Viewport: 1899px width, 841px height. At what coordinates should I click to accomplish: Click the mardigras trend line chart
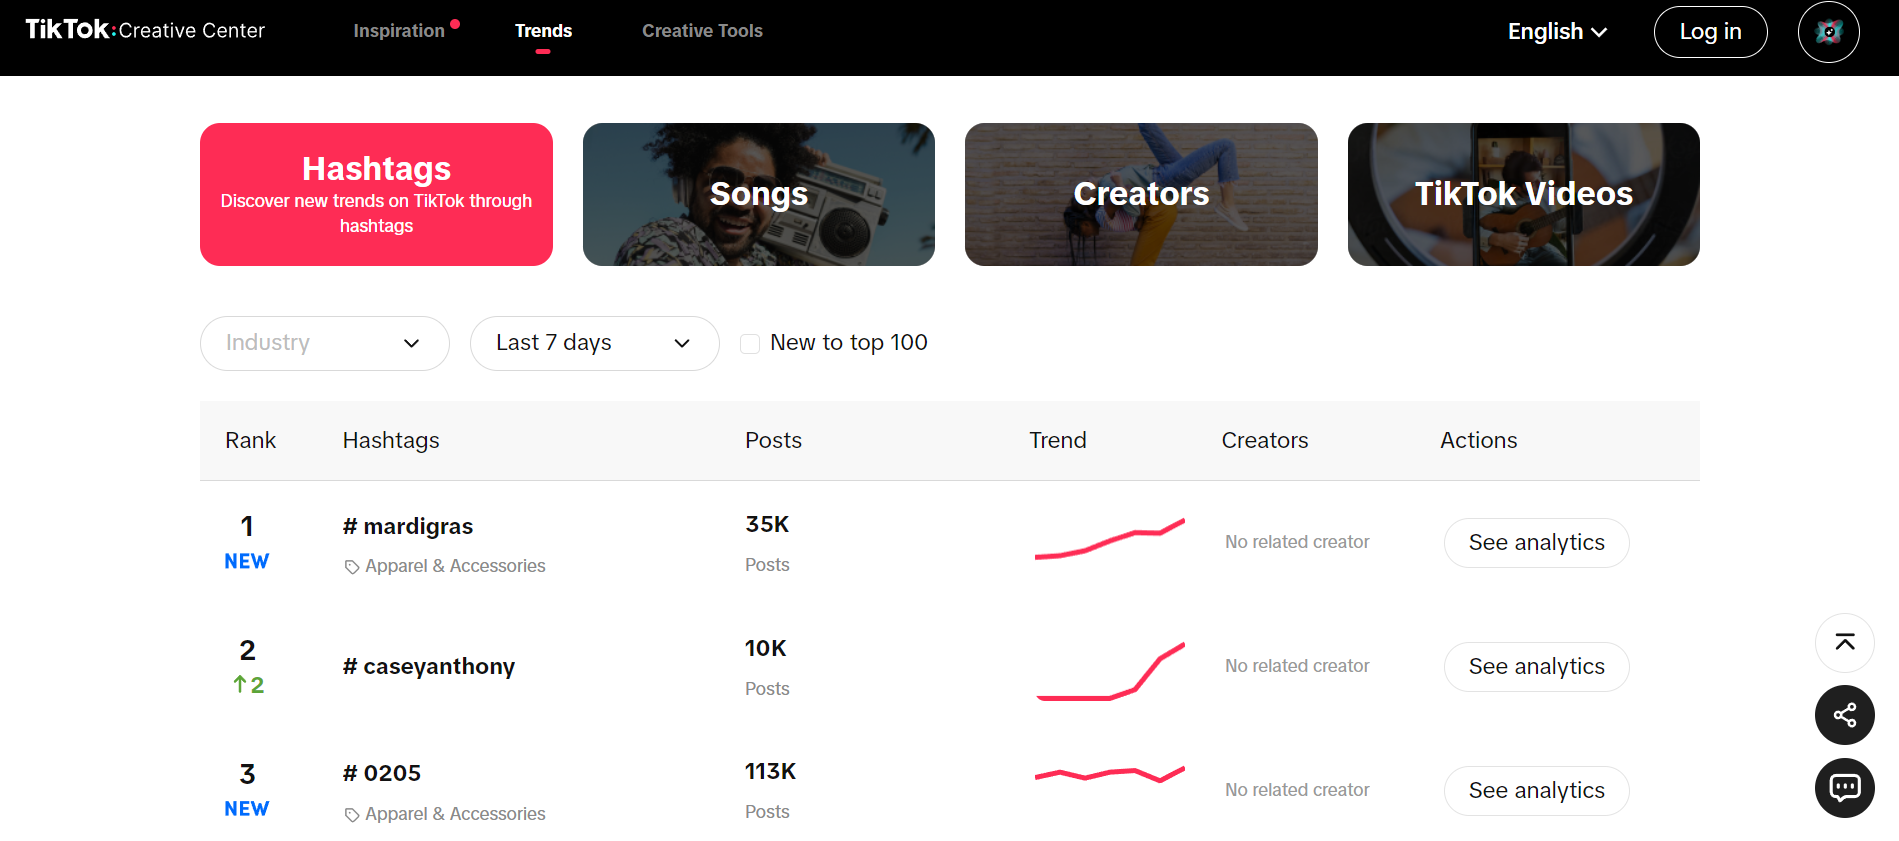click(x=1109, y=540)
